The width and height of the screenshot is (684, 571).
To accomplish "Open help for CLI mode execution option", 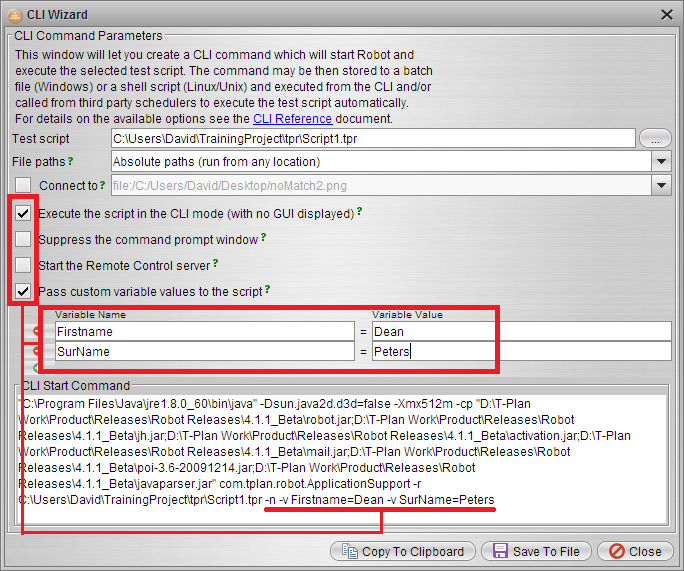I will 360,212.
